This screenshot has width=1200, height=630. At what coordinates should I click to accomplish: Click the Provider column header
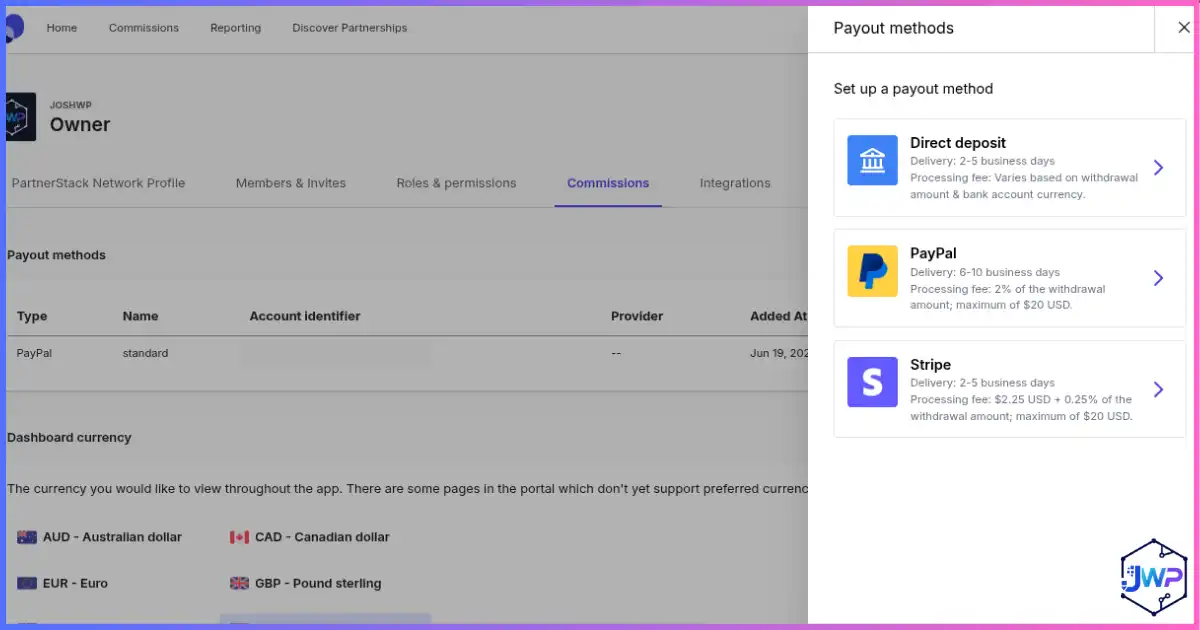[x=637, y=316]
